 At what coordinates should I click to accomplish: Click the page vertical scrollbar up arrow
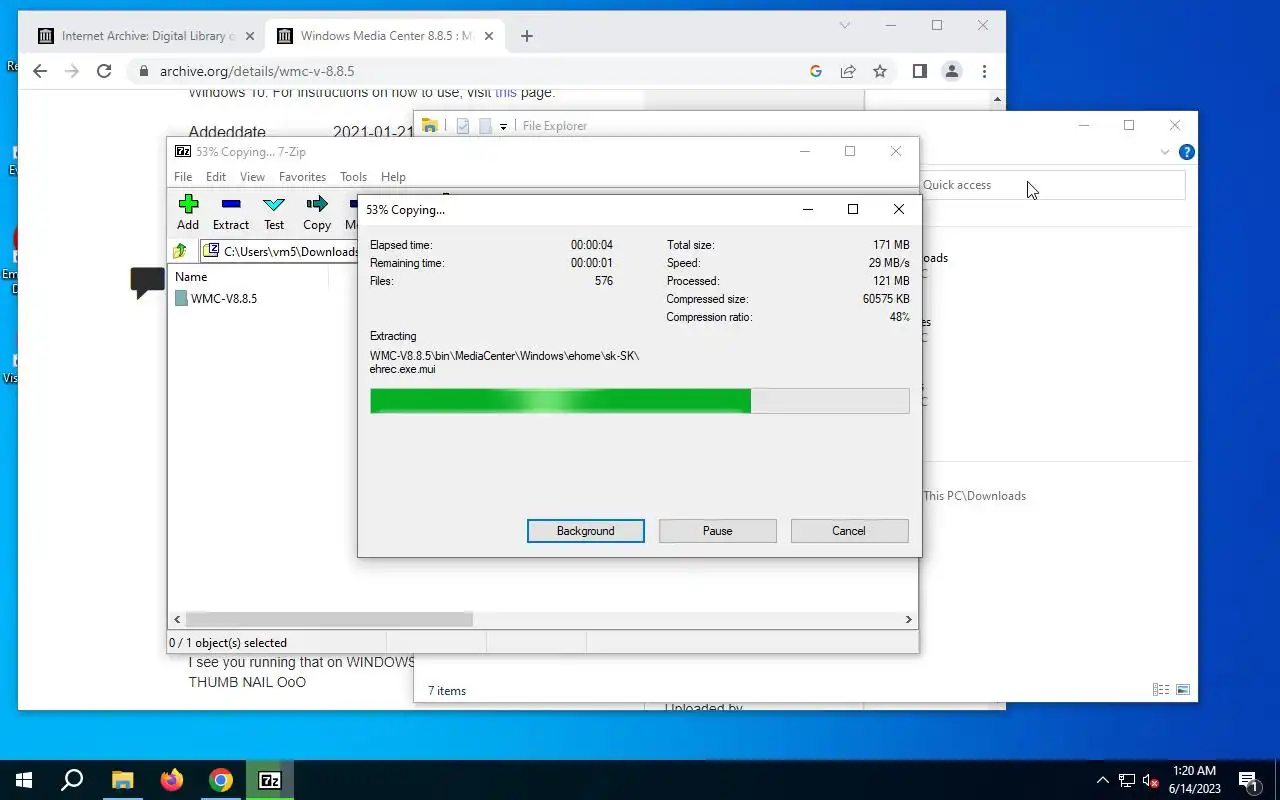point(998,99)
